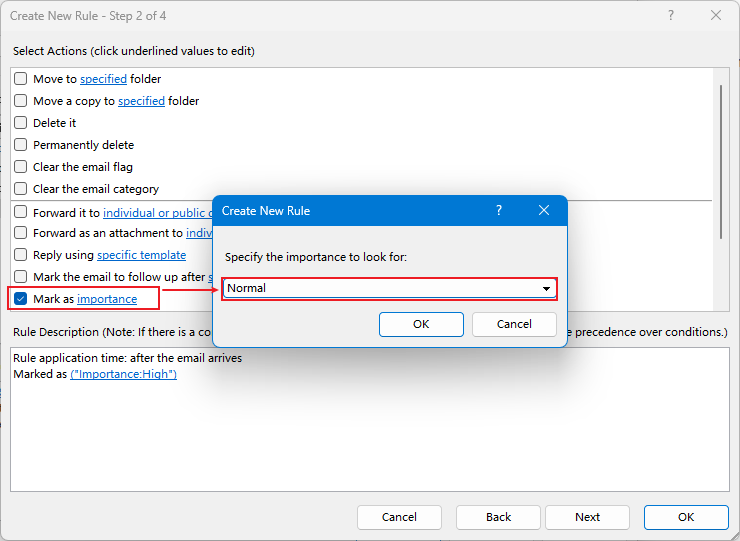Confirm importance with OK in popup dialog
The height and width of the screenshot is (541, 740).
(x=421, y=324)
